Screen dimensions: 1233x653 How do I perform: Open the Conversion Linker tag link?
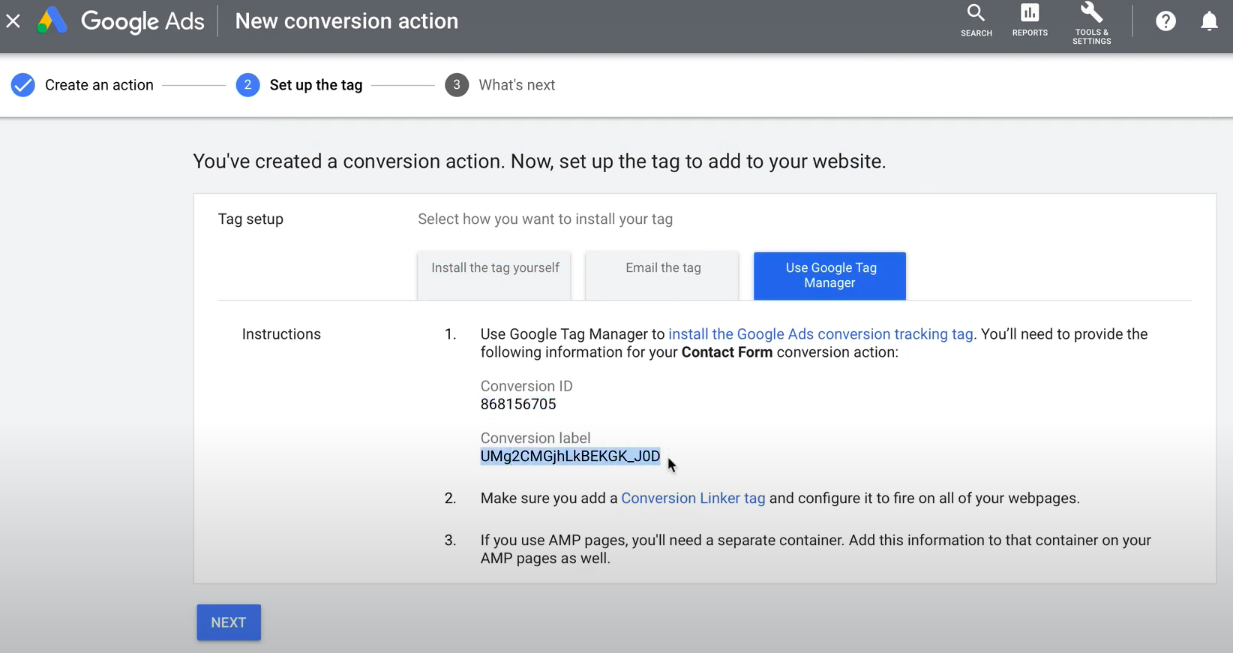(x=693, y=497)
